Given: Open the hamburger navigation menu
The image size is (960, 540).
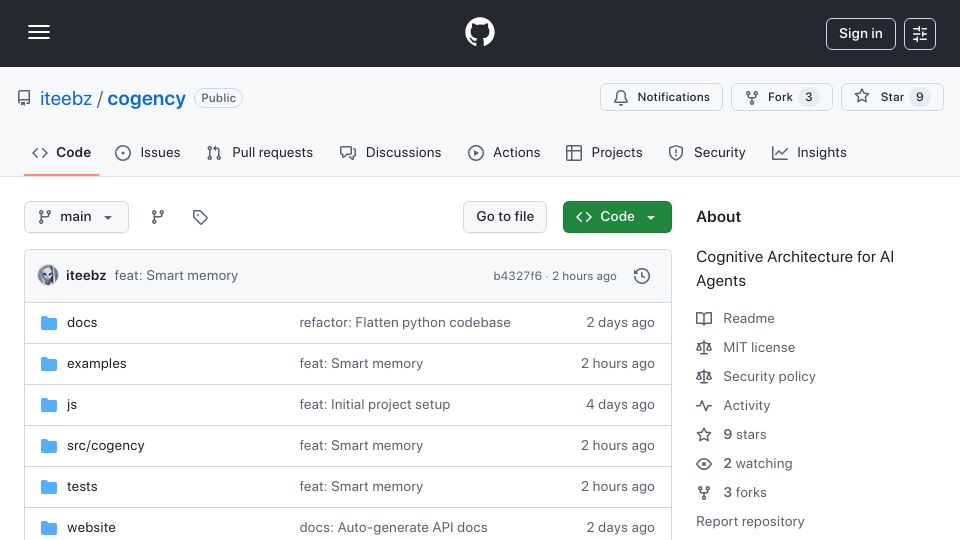Looking at the screenshot, I should click(39, 32).
